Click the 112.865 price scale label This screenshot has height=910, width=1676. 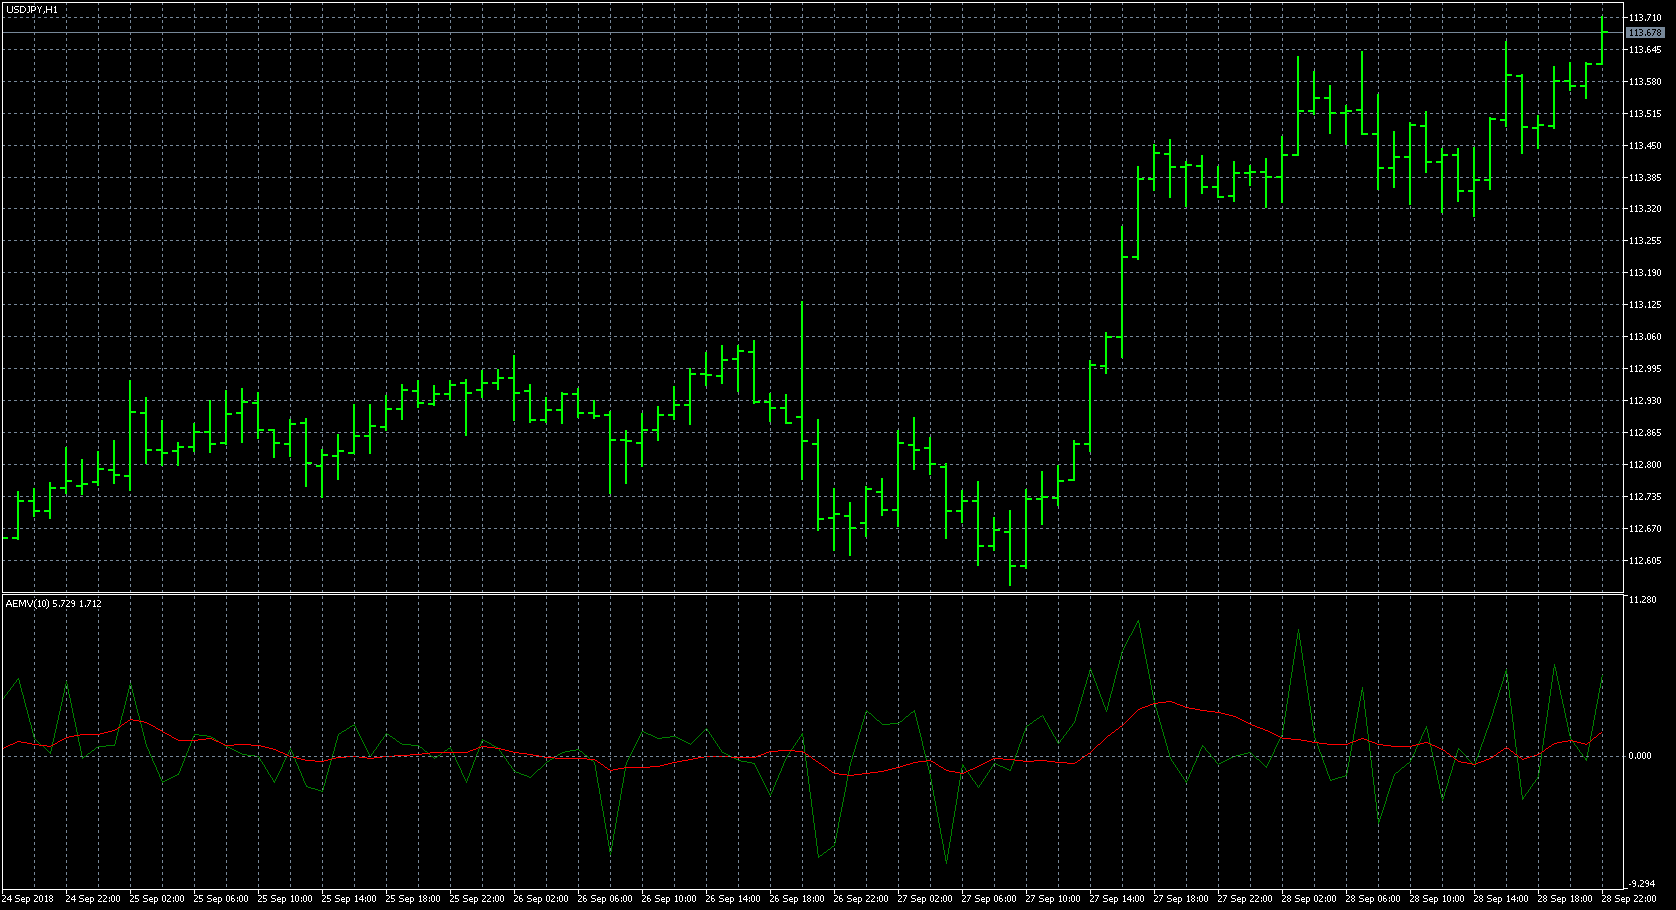1645,432
